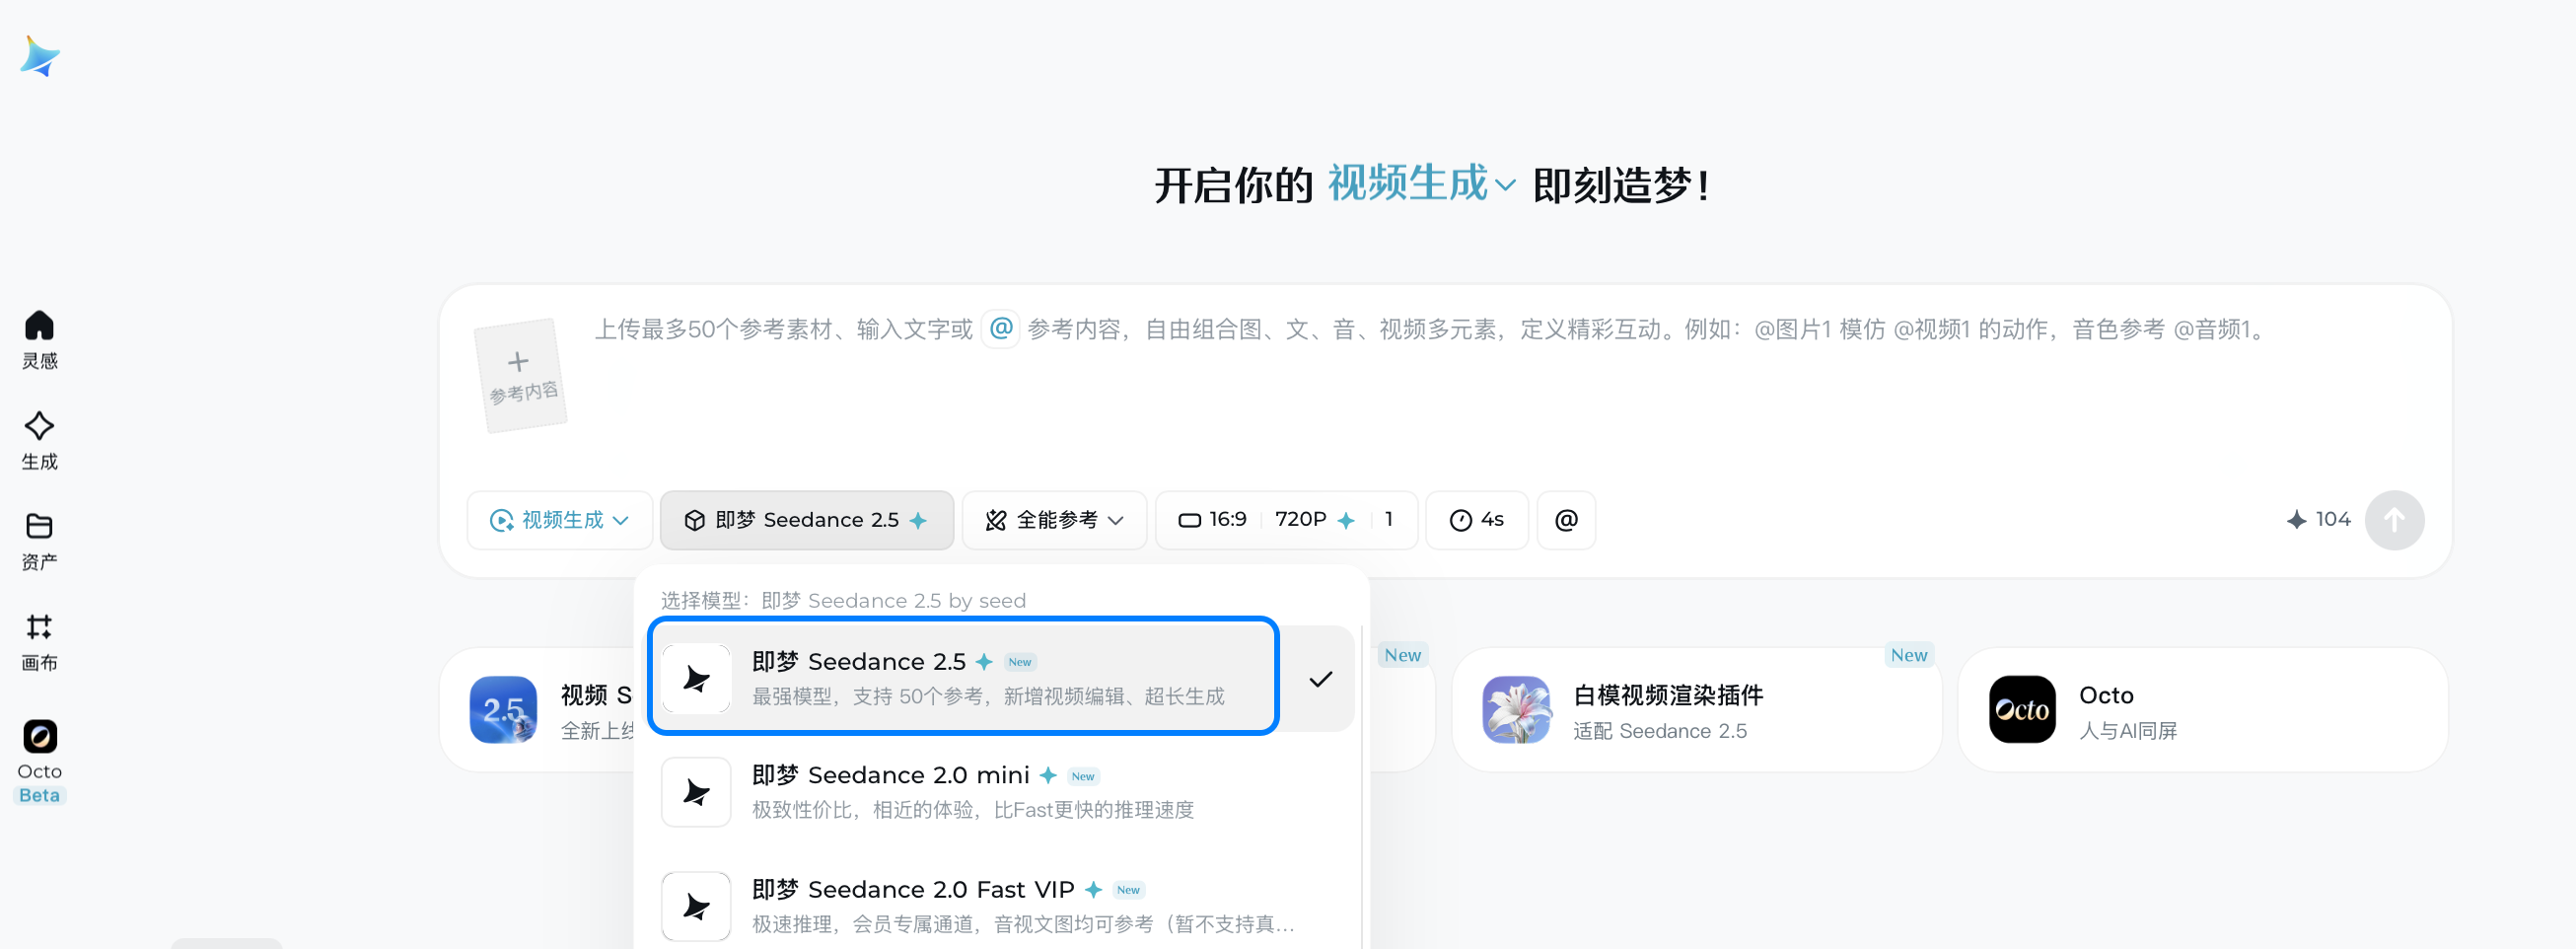Click the 即刻造梦 headline text
The height and width of the screenshot is (949, 2576).
[x=1620, y=185]
